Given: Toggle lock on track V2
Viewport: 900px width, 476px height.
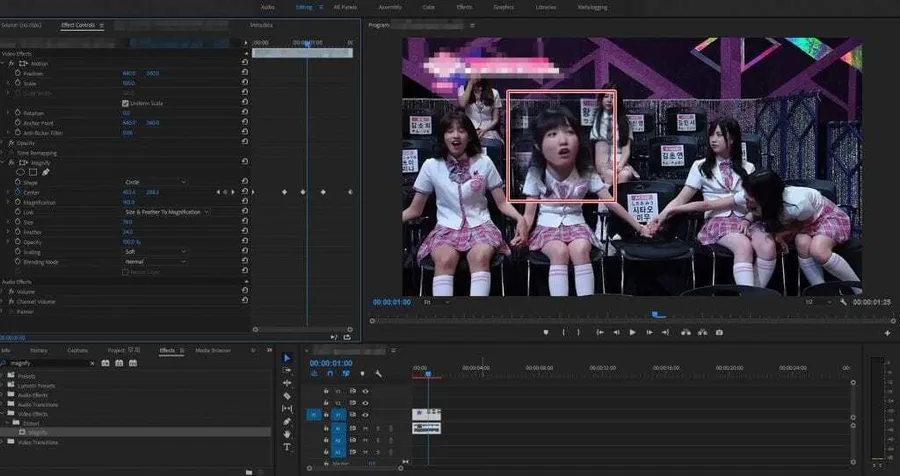Looking at the screenshot, I should (x=325, y=403).
